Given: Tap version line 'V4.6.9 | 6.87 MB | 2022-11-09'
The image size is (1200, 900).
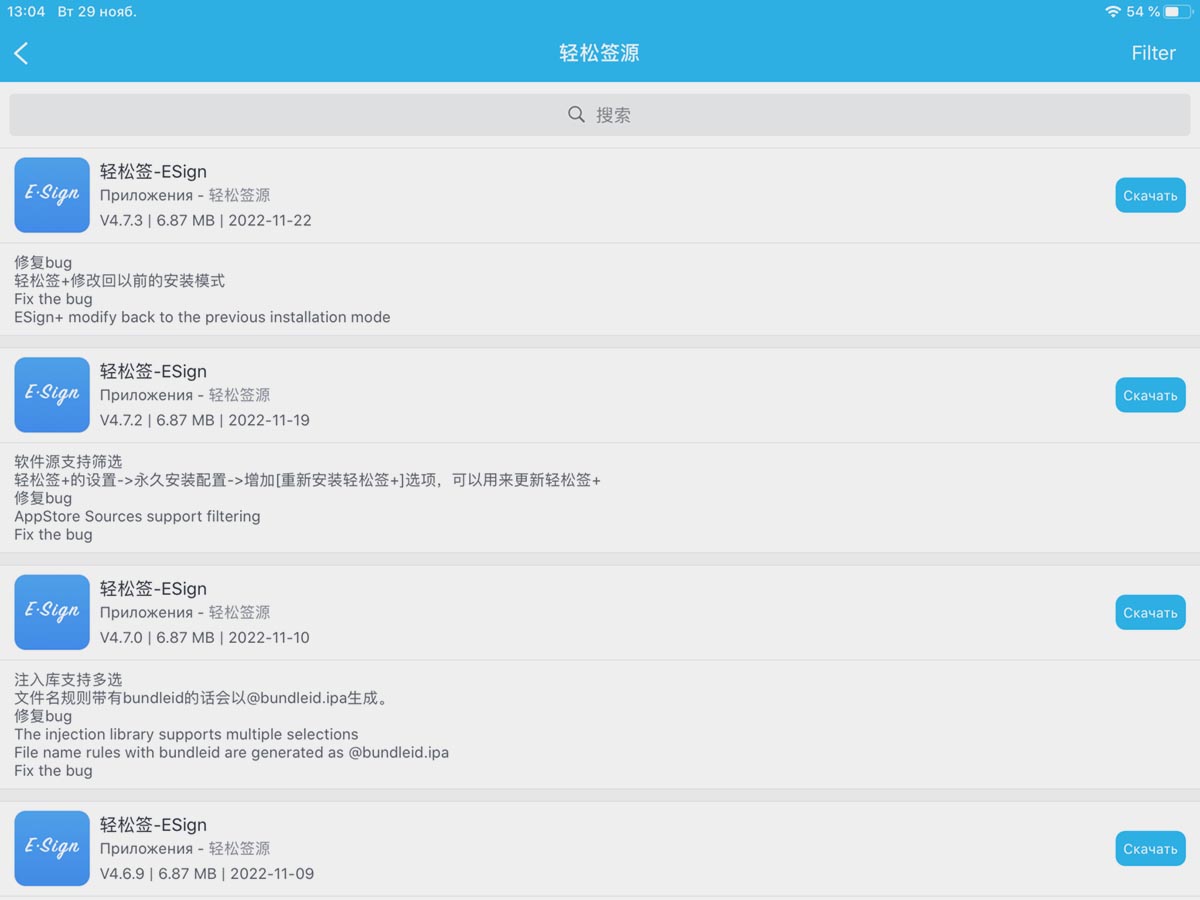Looking at the screenshot, I should coord(207,873).
